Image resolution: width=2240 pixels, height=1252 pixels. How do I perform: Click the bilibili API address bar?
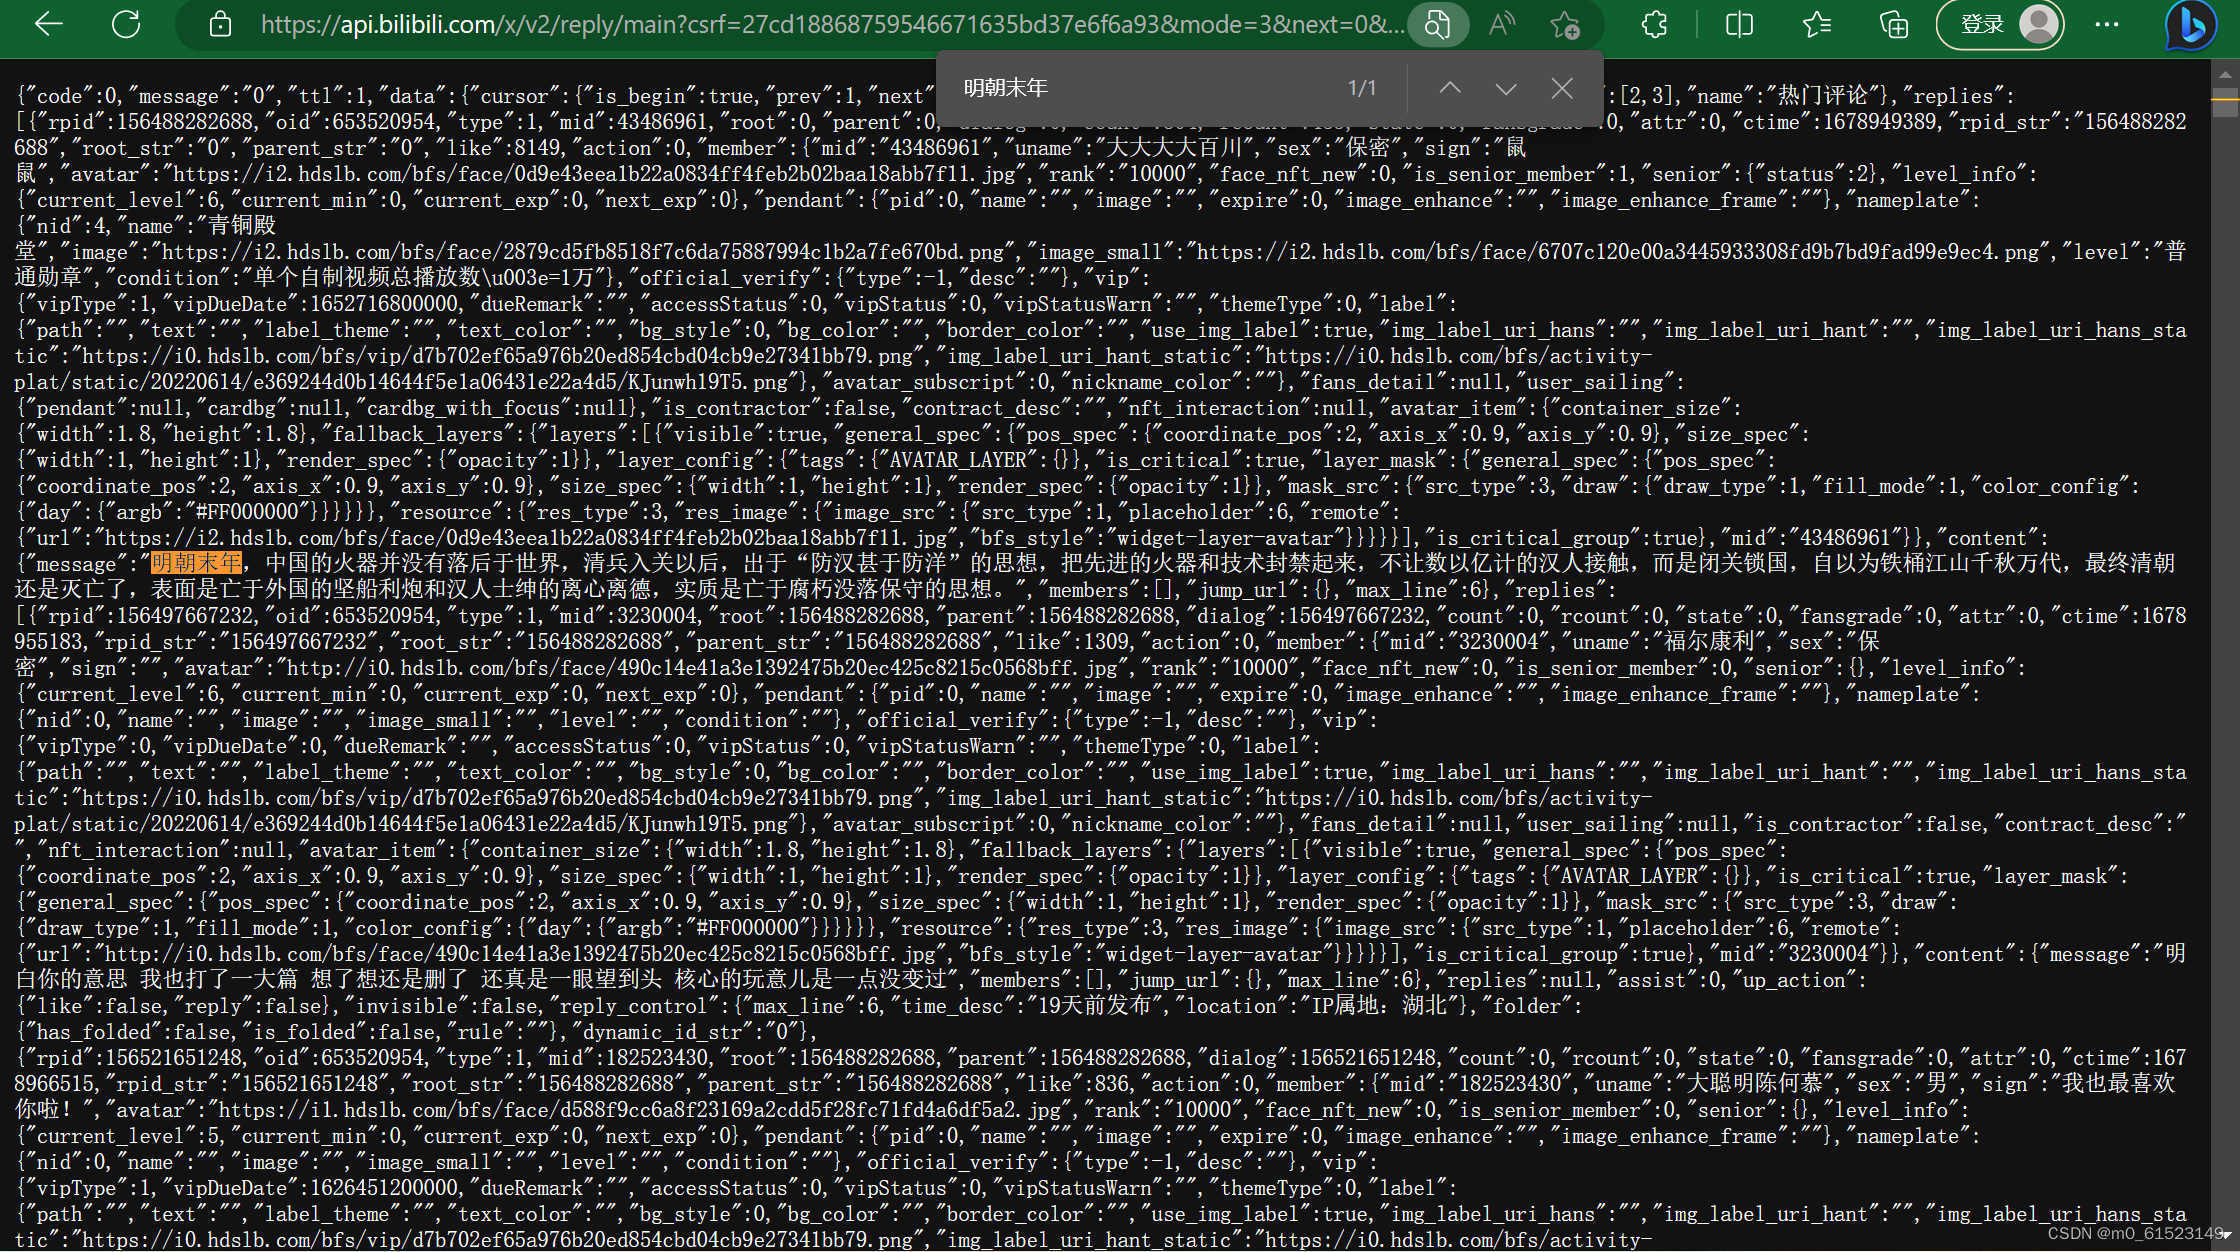point(830,25)
